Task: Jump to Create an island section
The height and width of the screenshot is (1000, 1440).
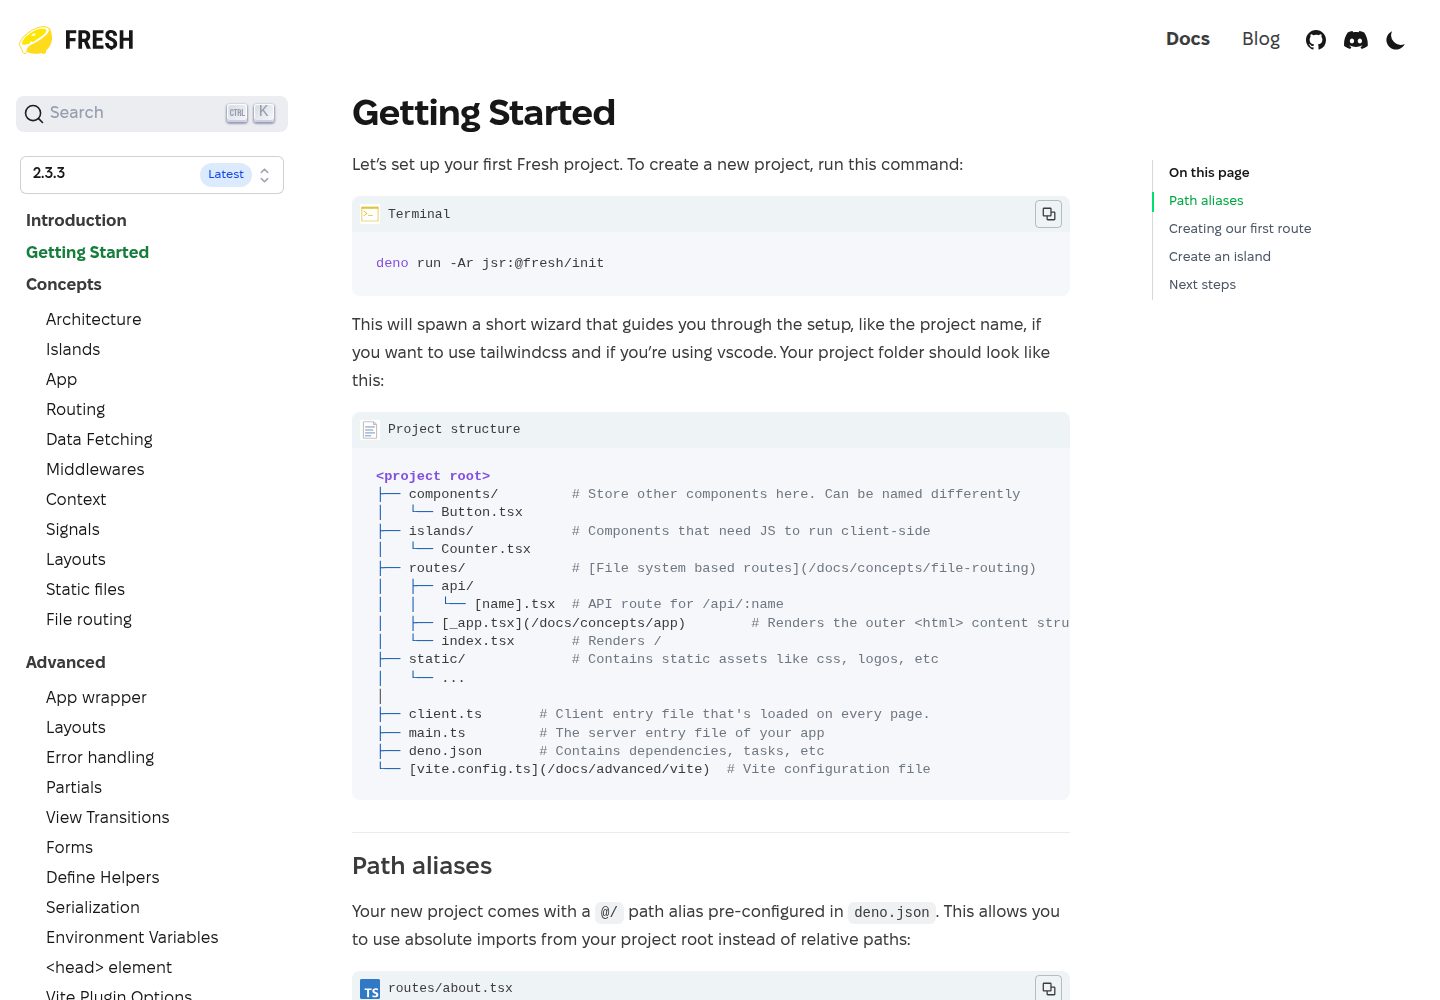Action: (1220, 256)
